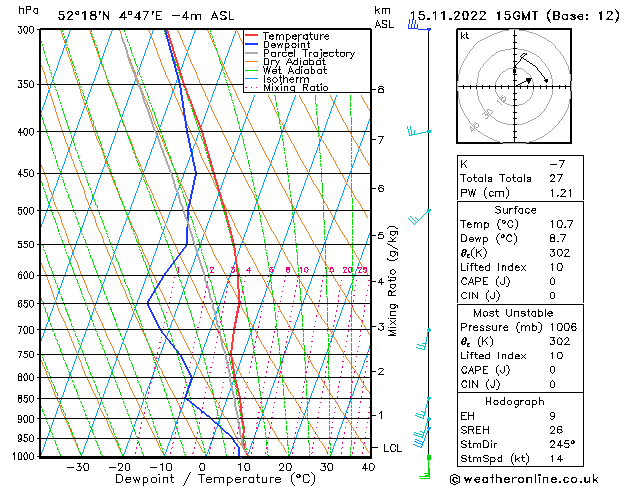Screen dimensions: 629x486
Task: Open the weatheronline.co.uk copyright link
Action: click(524, 479)
